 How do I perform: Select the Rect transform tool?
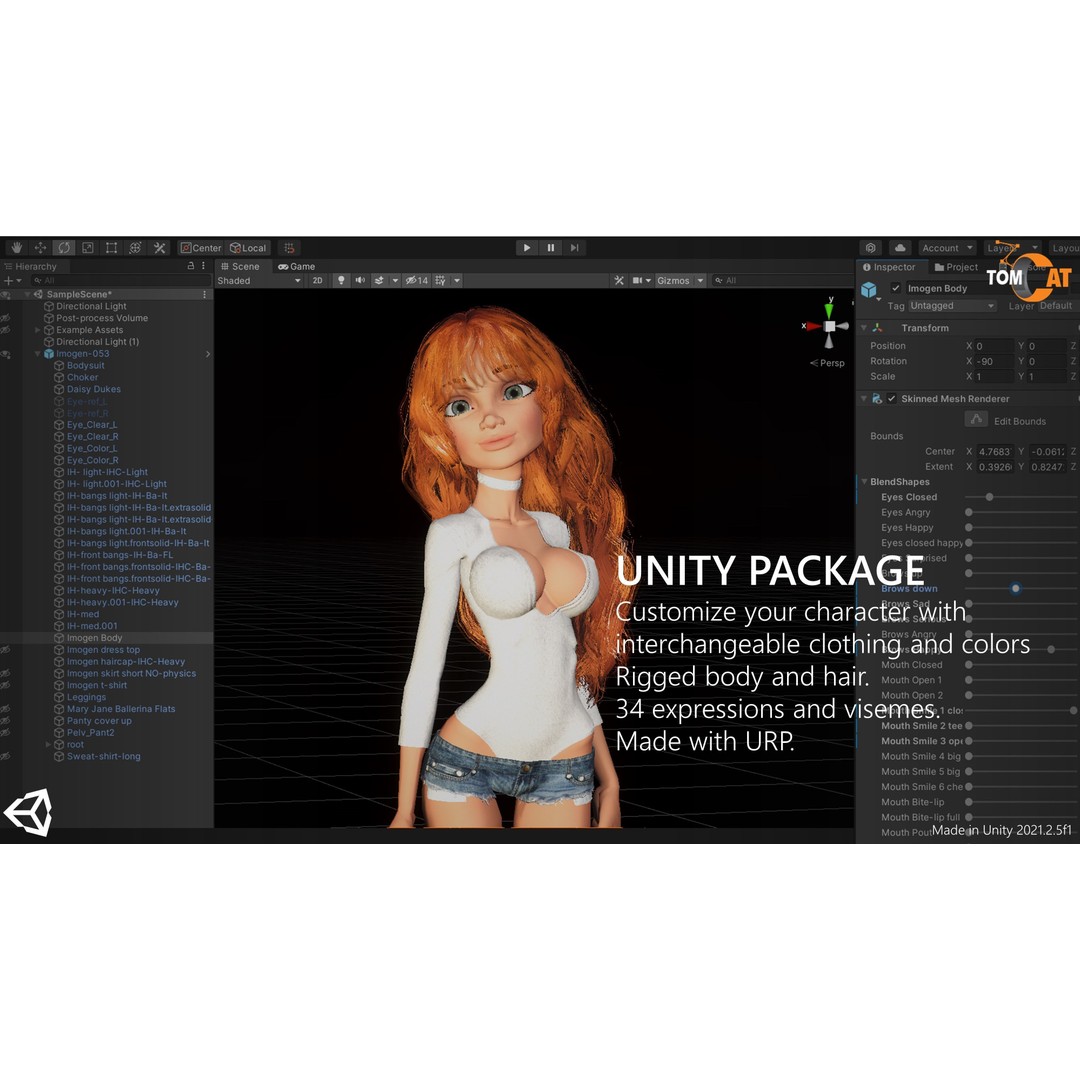tap(112, 248)
